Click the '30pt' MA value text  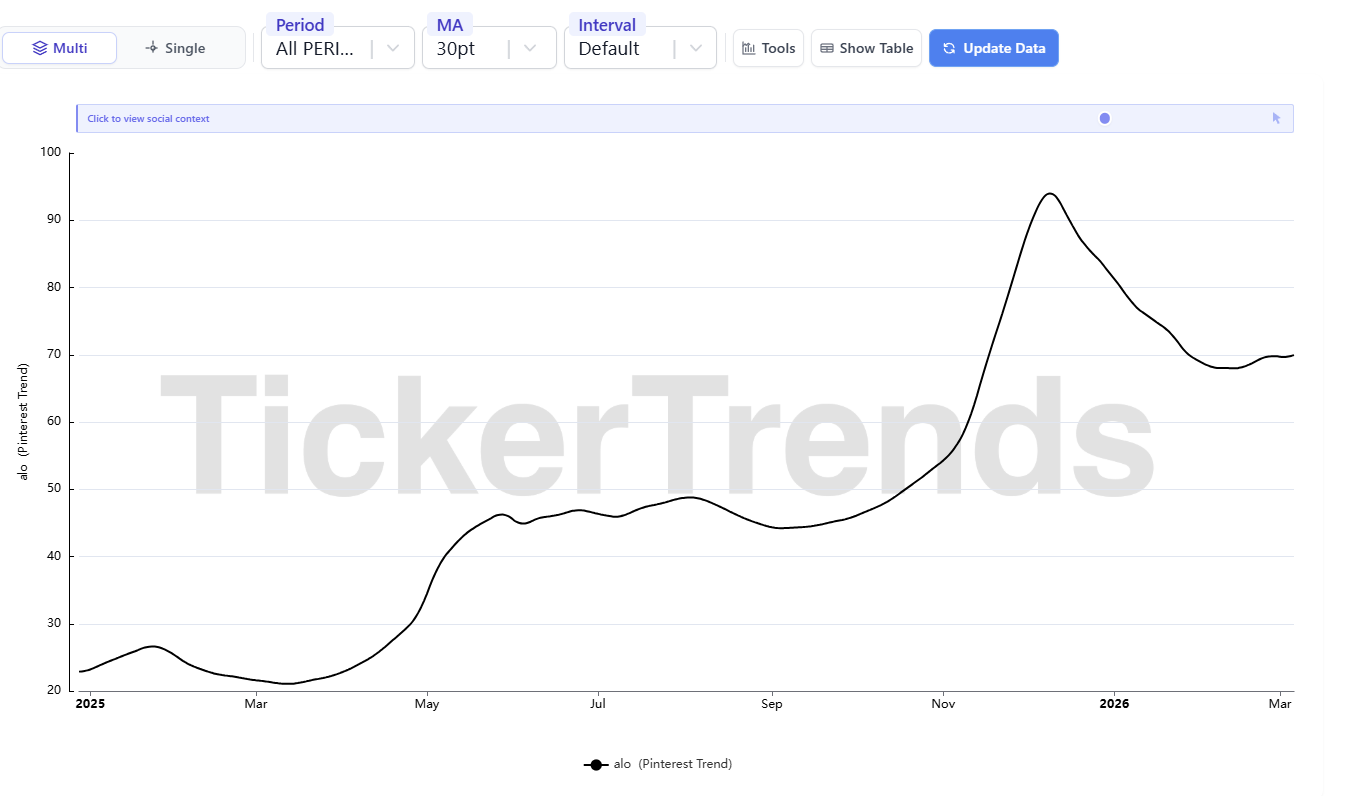[x=456, y=48]
